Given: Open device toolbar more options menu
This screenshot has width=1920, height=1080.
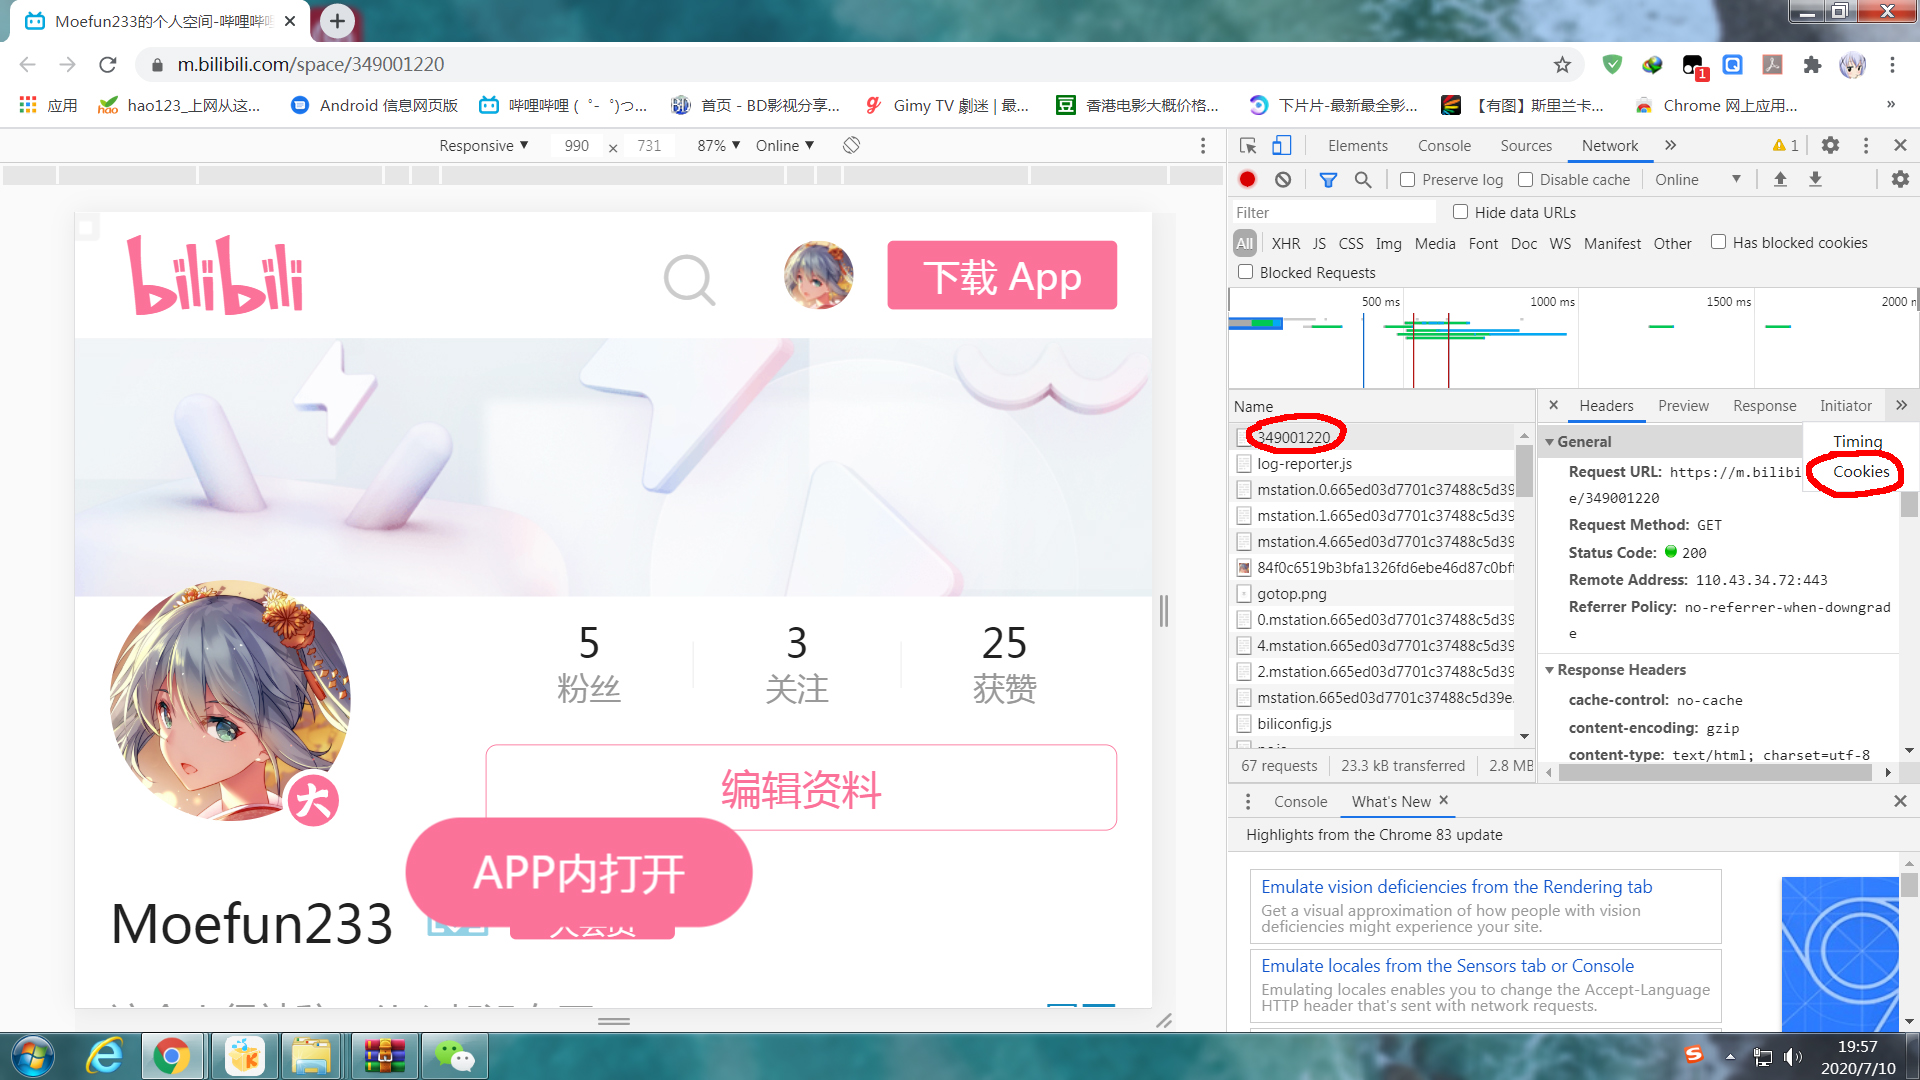Looking at the screenshot, I should (1203, 146).
